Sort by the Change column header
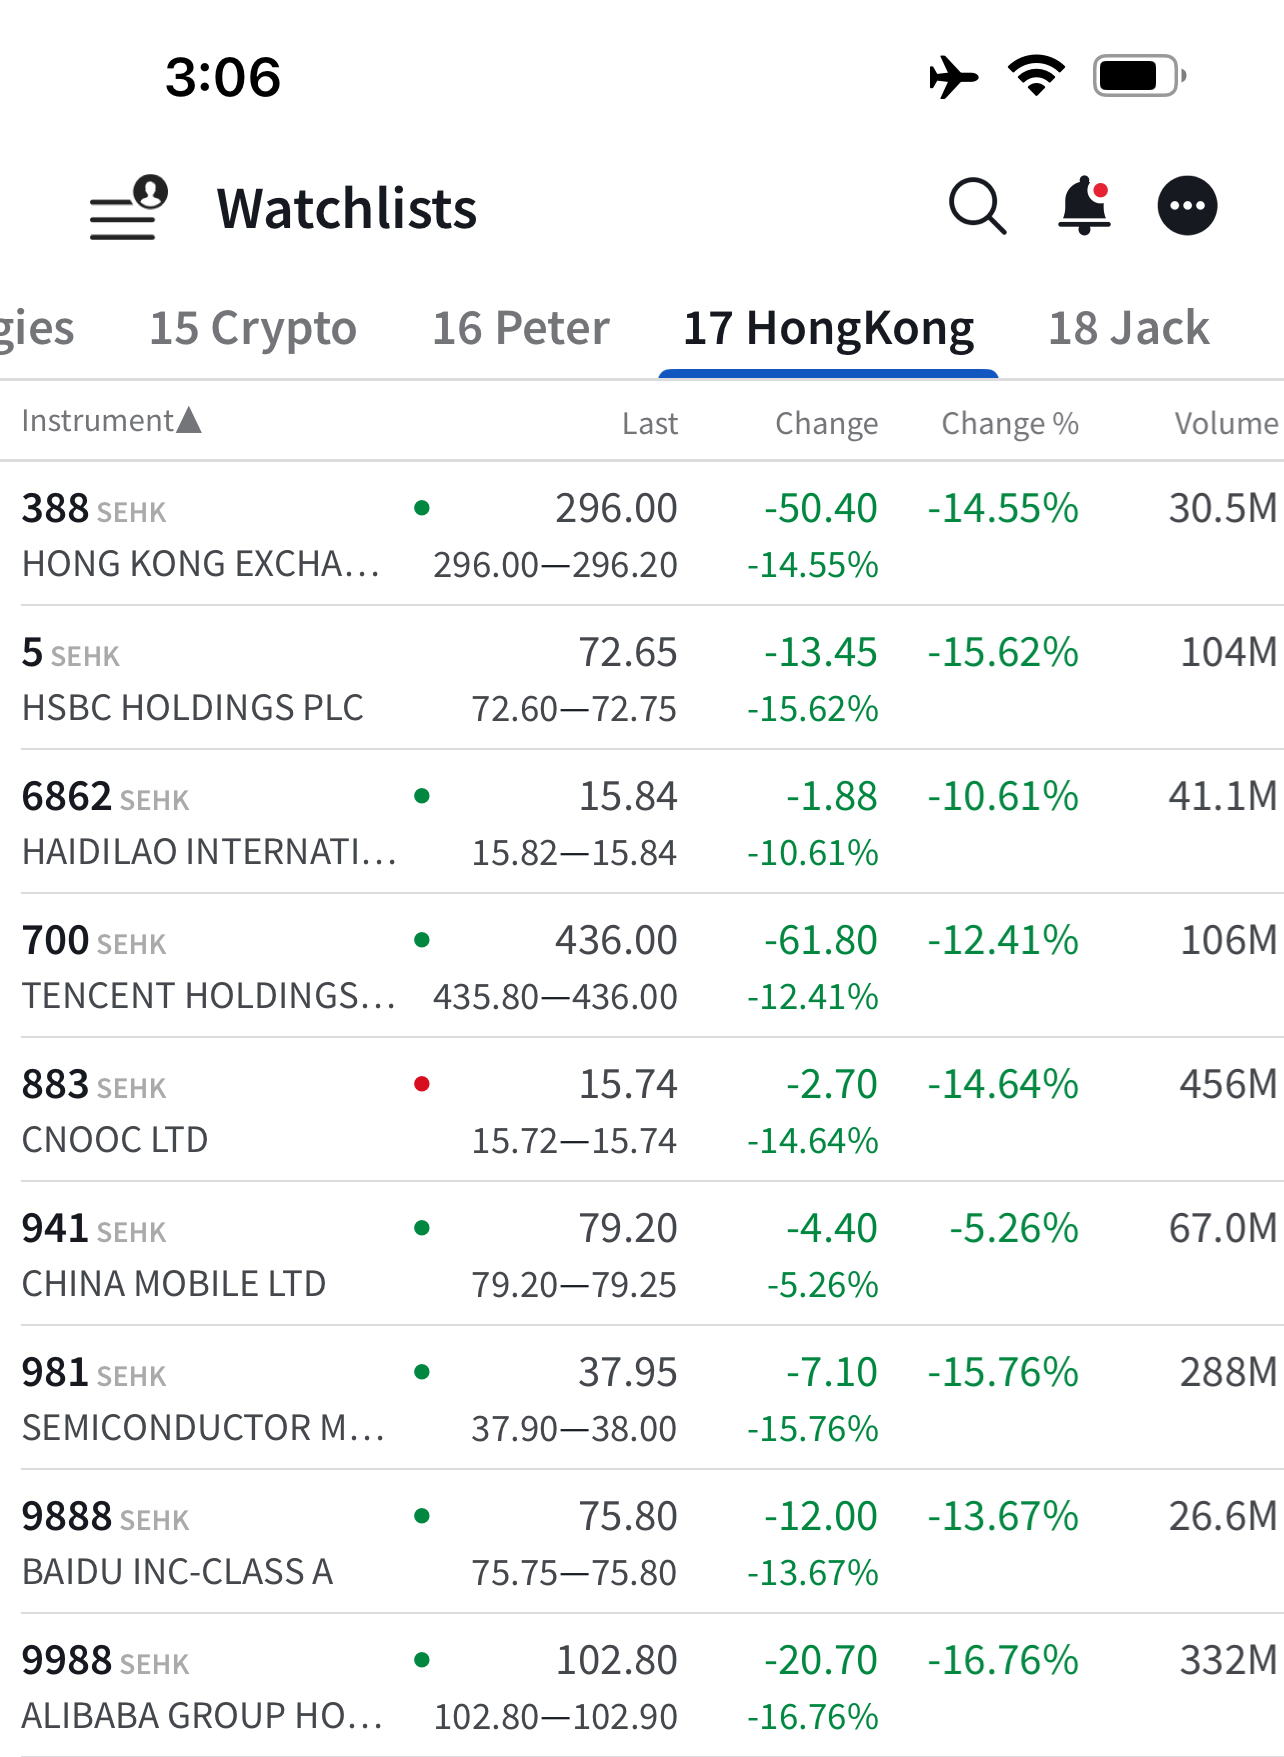The height and width of the screenshot is (1757, 1284). (826, 423)
